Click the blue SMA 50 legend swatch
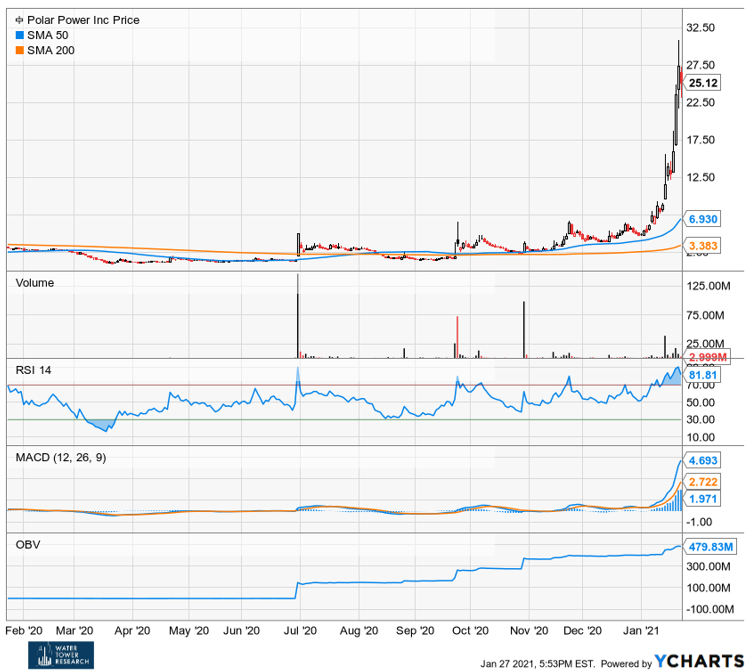This screenshot has width=752, height=672. point(20,35)
